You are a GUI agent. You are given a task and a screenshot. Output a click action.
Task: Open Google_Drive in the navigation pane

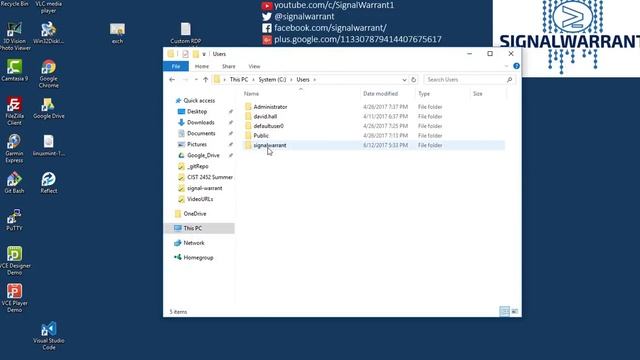click(203, 156)
